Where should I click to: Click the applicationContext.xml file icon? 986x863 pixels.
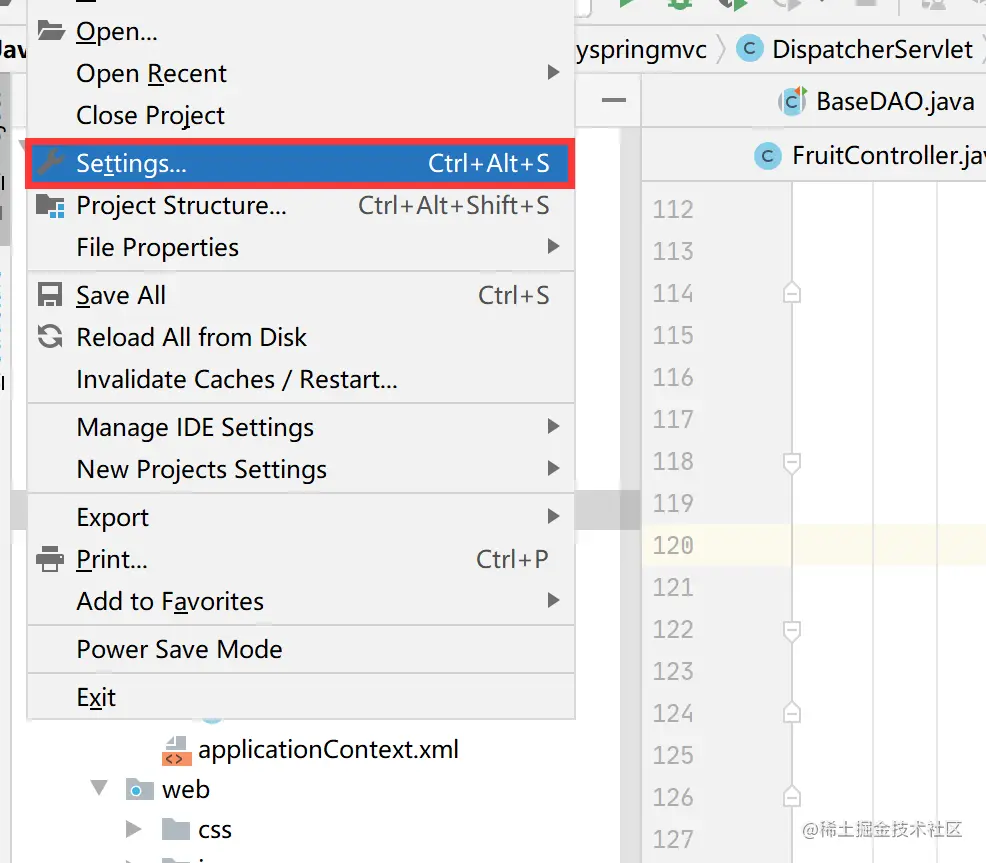point(176,750)
